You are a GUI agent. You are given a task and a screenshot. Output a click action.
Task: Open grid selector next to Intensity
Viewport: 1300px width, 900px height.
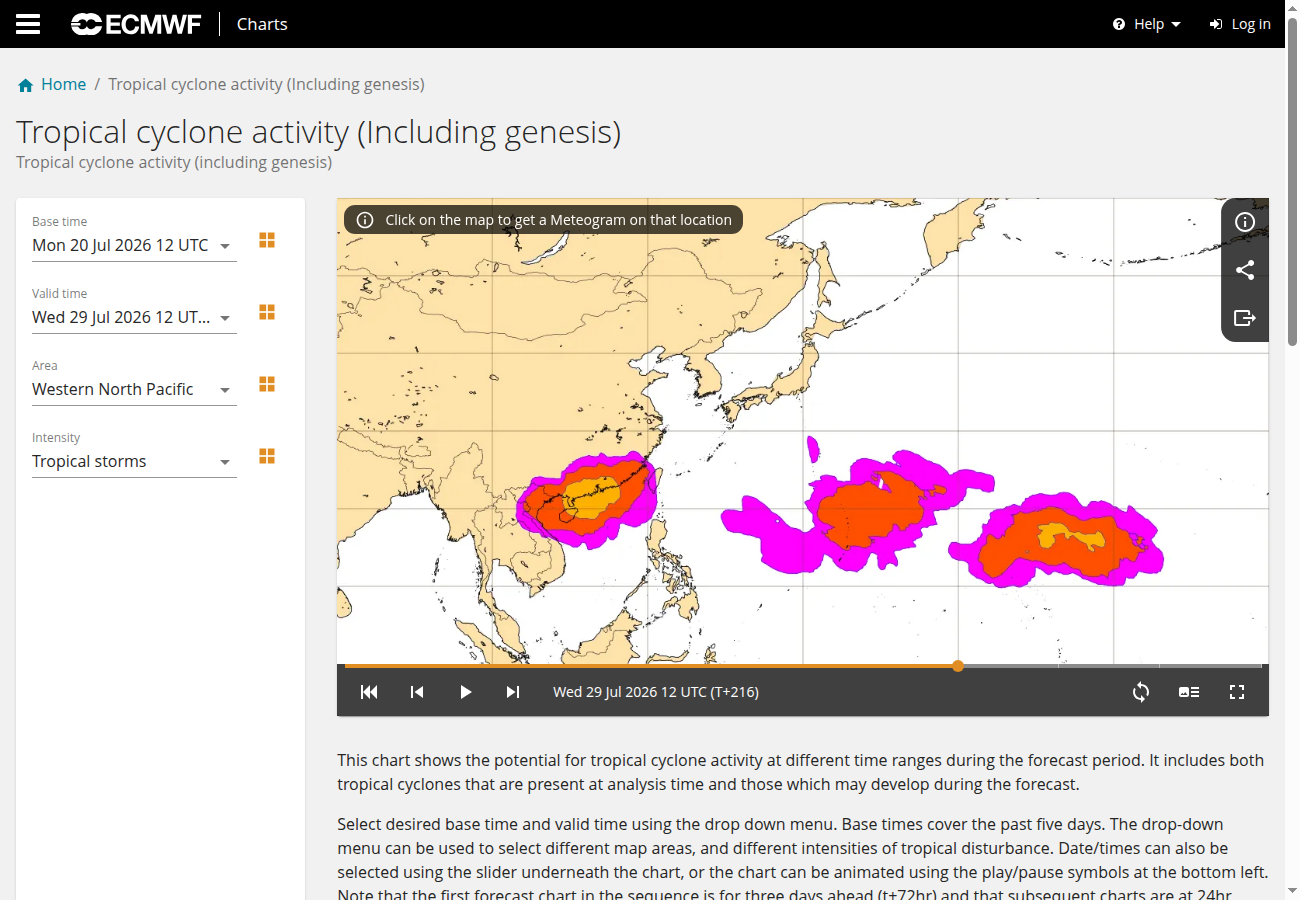tap(267, 456)
